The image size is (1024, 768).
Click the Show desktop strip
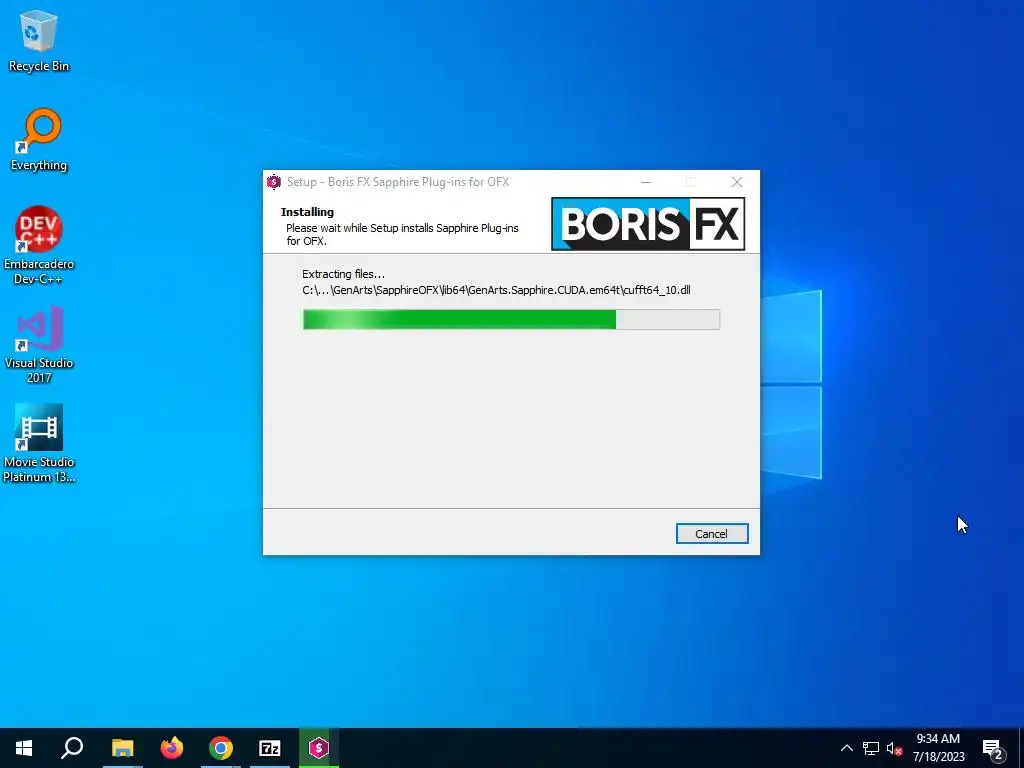[1020, 748]
